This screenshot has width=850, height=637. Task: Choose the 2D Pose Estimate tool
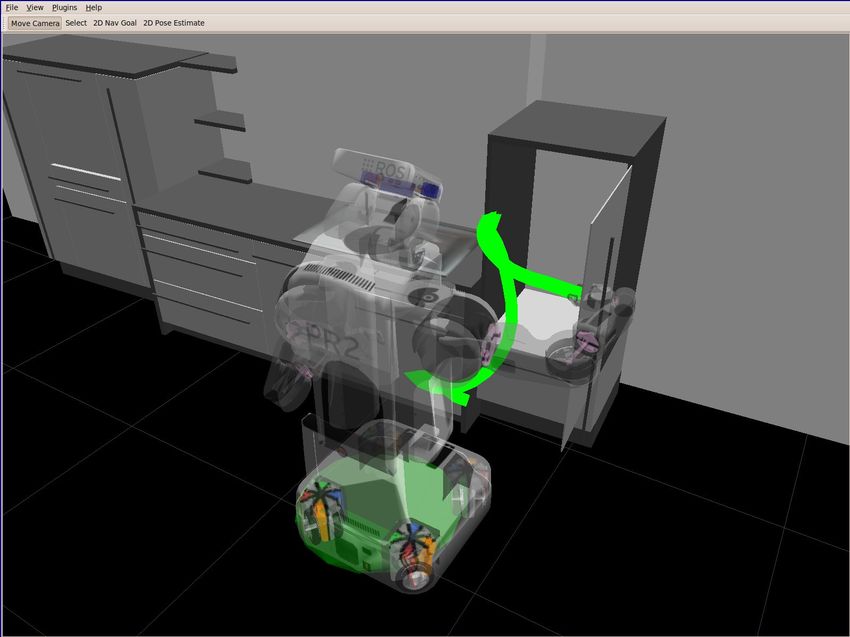pyautogui.click(x=173, y=23)
